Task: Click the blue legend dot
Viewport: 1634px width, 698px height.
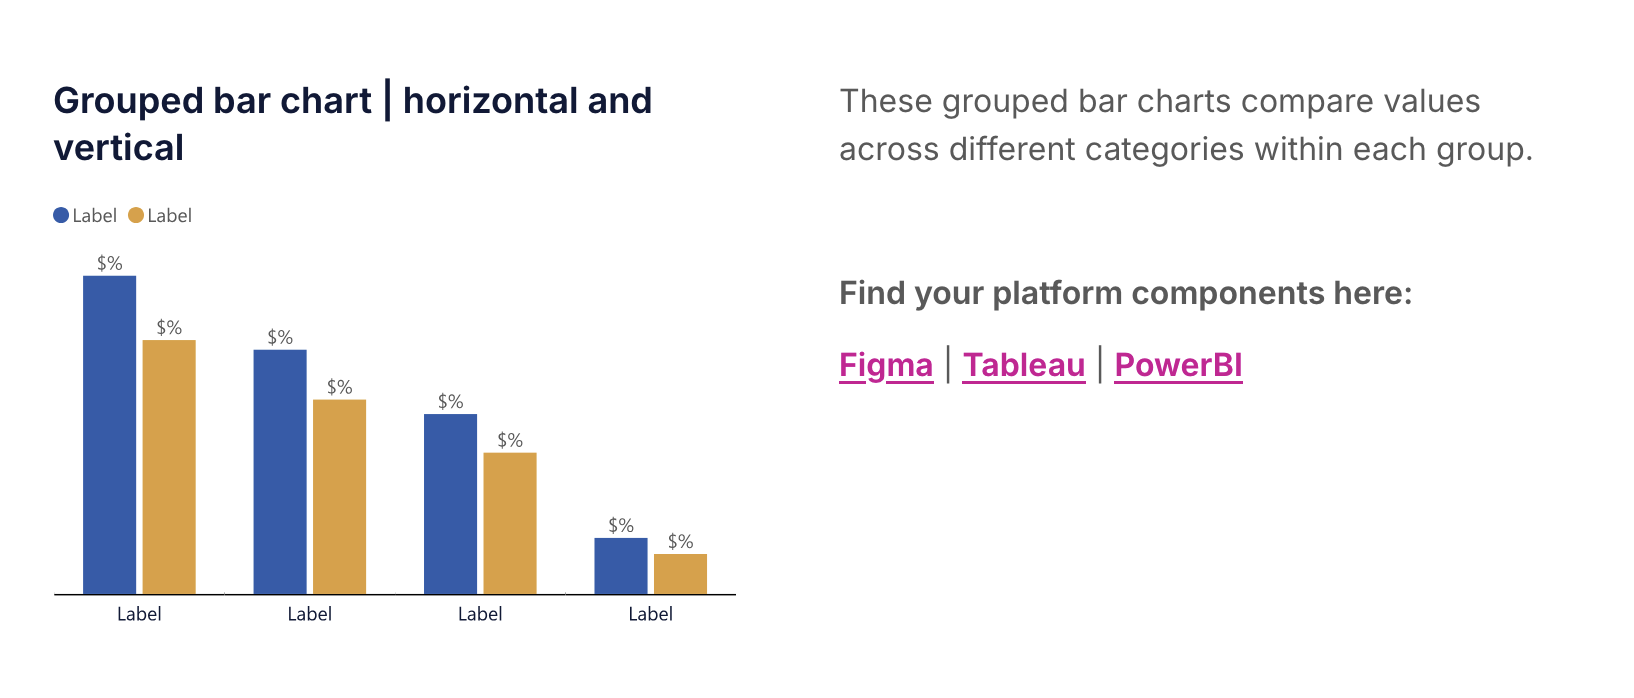Action: 61,215
